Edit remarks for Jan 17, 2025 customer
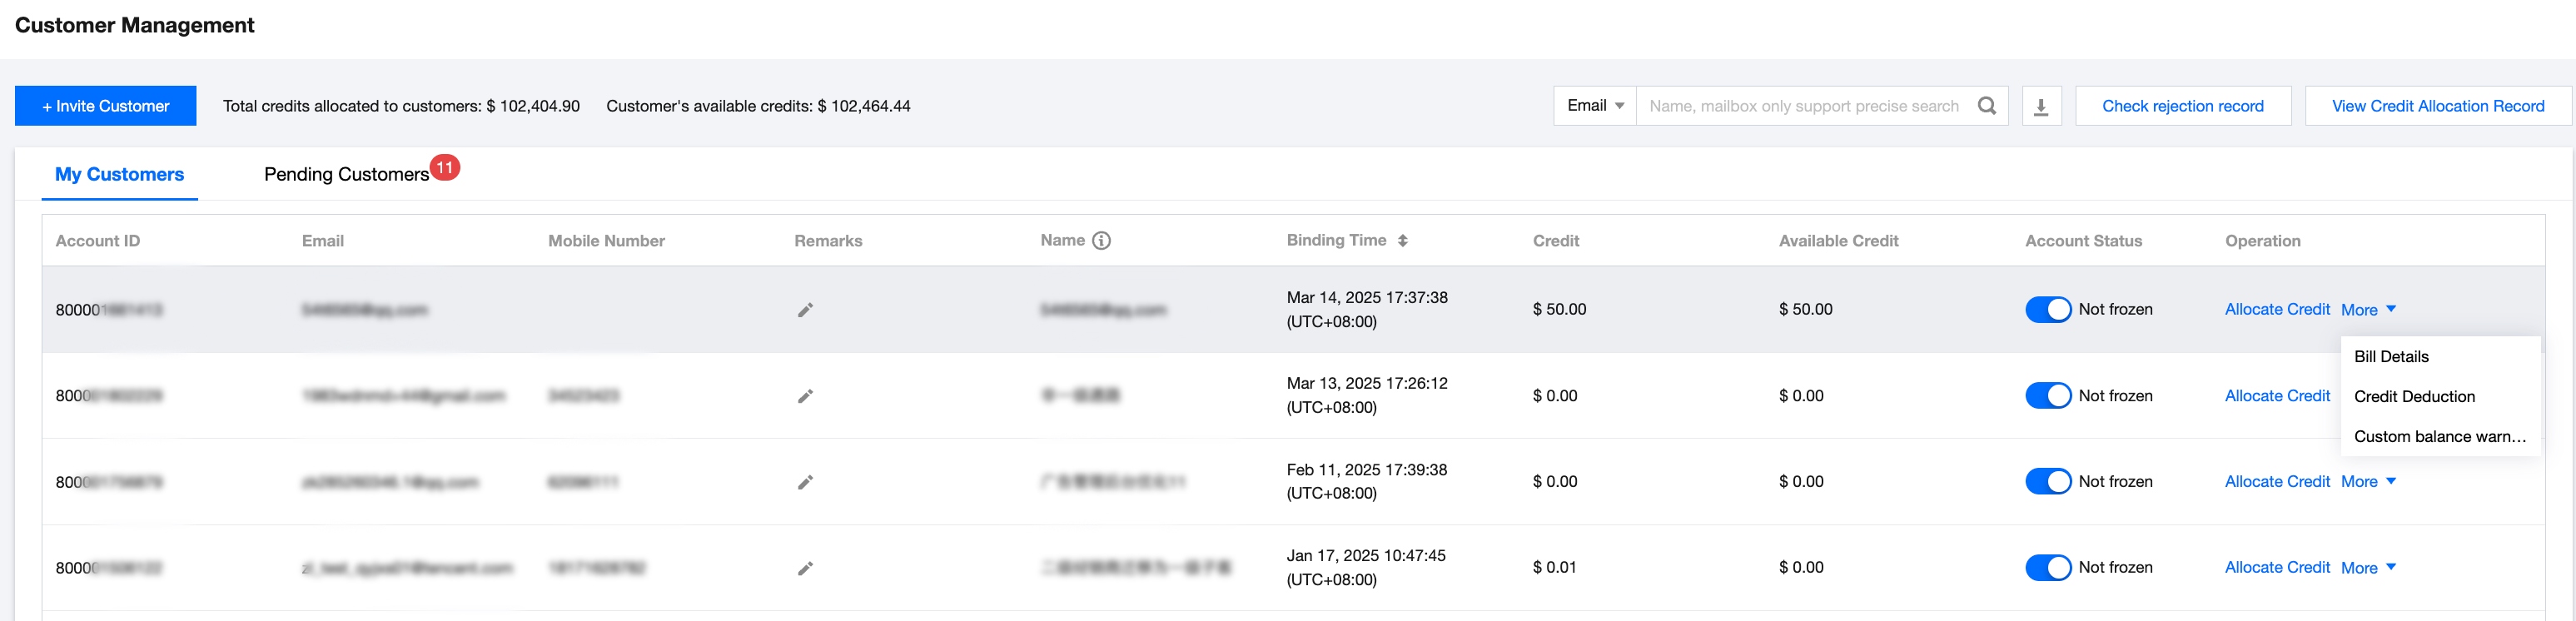This screenshot has width=2576, height=621. pyautogui.click(x=805, y=568)
